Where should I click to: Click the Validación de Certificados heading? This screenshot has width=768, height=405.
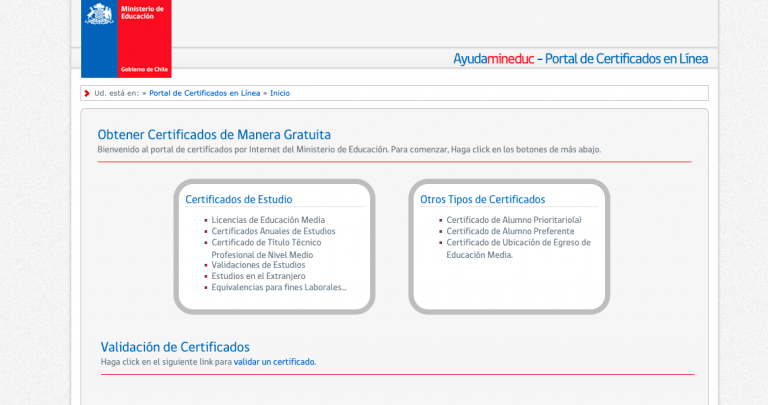click(x=175, y=347)
